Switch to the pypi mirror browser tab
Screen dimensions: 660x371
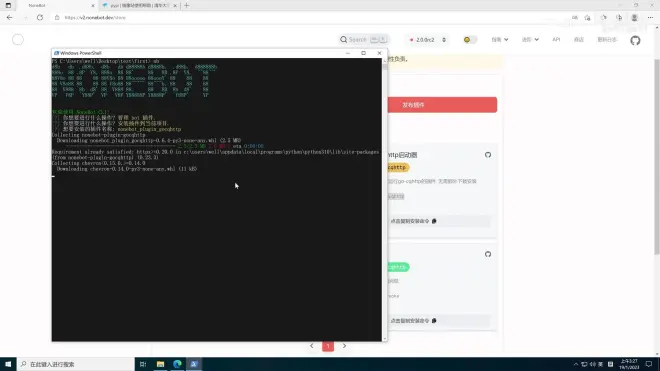[139, 5]
